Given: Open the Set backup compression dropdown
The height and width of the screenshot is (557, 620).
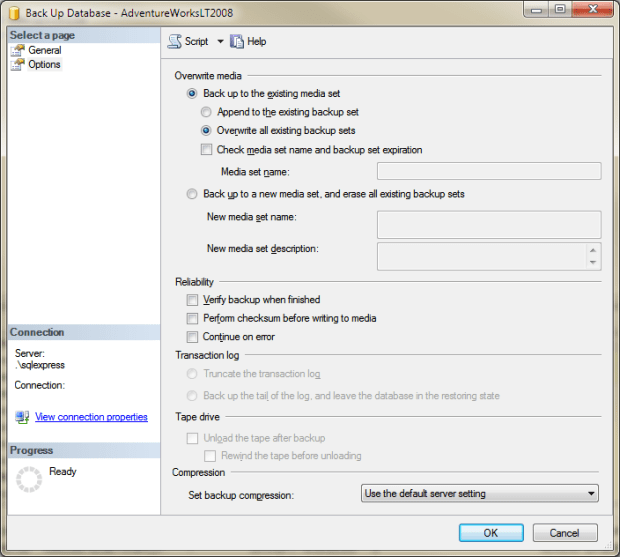Looking at the screenshot, I should (480, 494).
